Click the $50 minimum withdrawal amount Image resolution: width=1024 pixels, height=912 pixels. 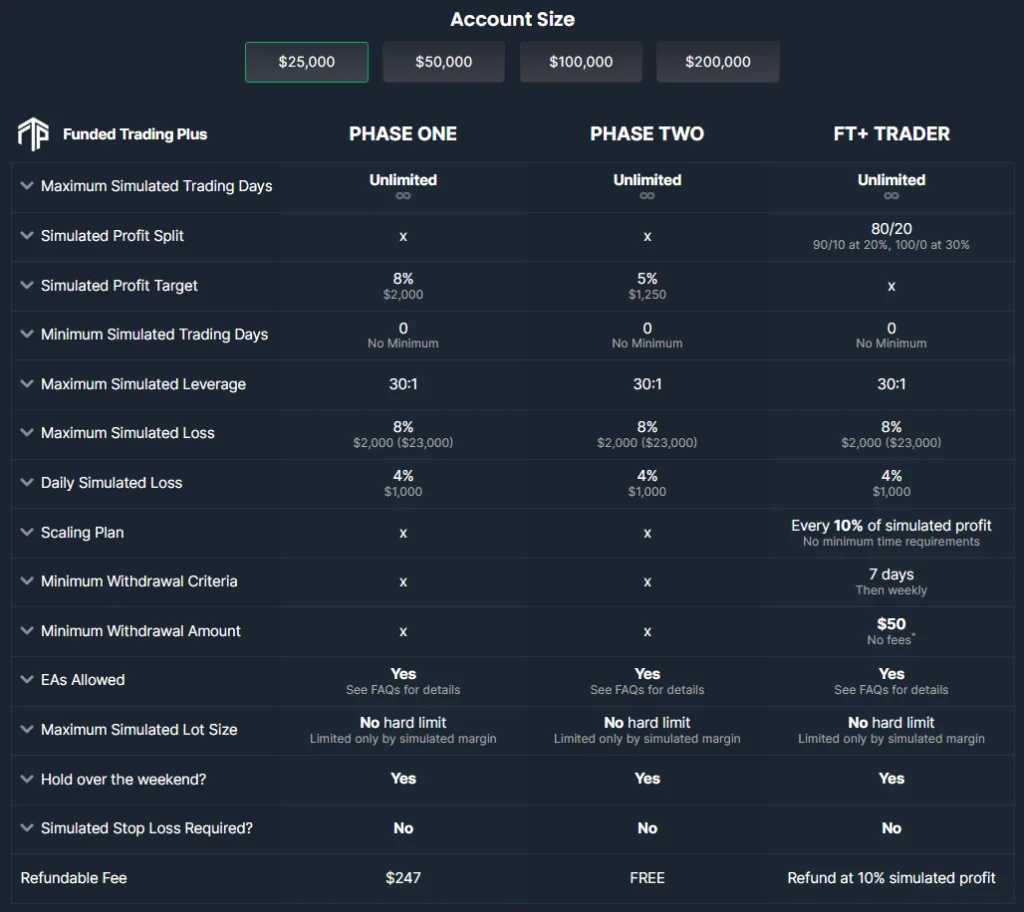pyautogui.click(x=891, y=624)
